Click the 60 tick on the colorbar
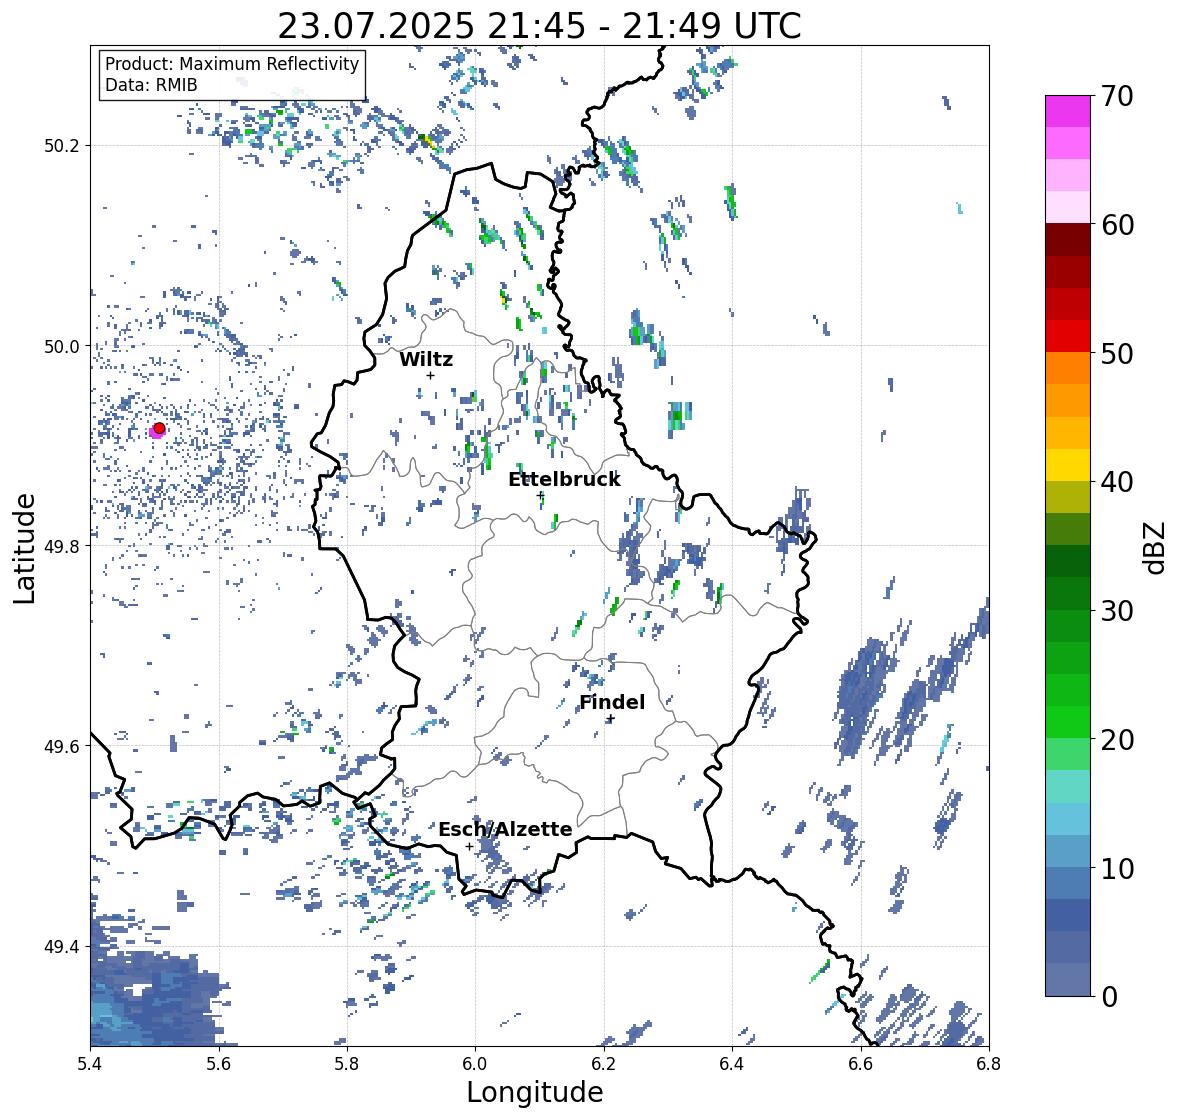The width and height of the screenshot is (1179, 1117). 1117,225
